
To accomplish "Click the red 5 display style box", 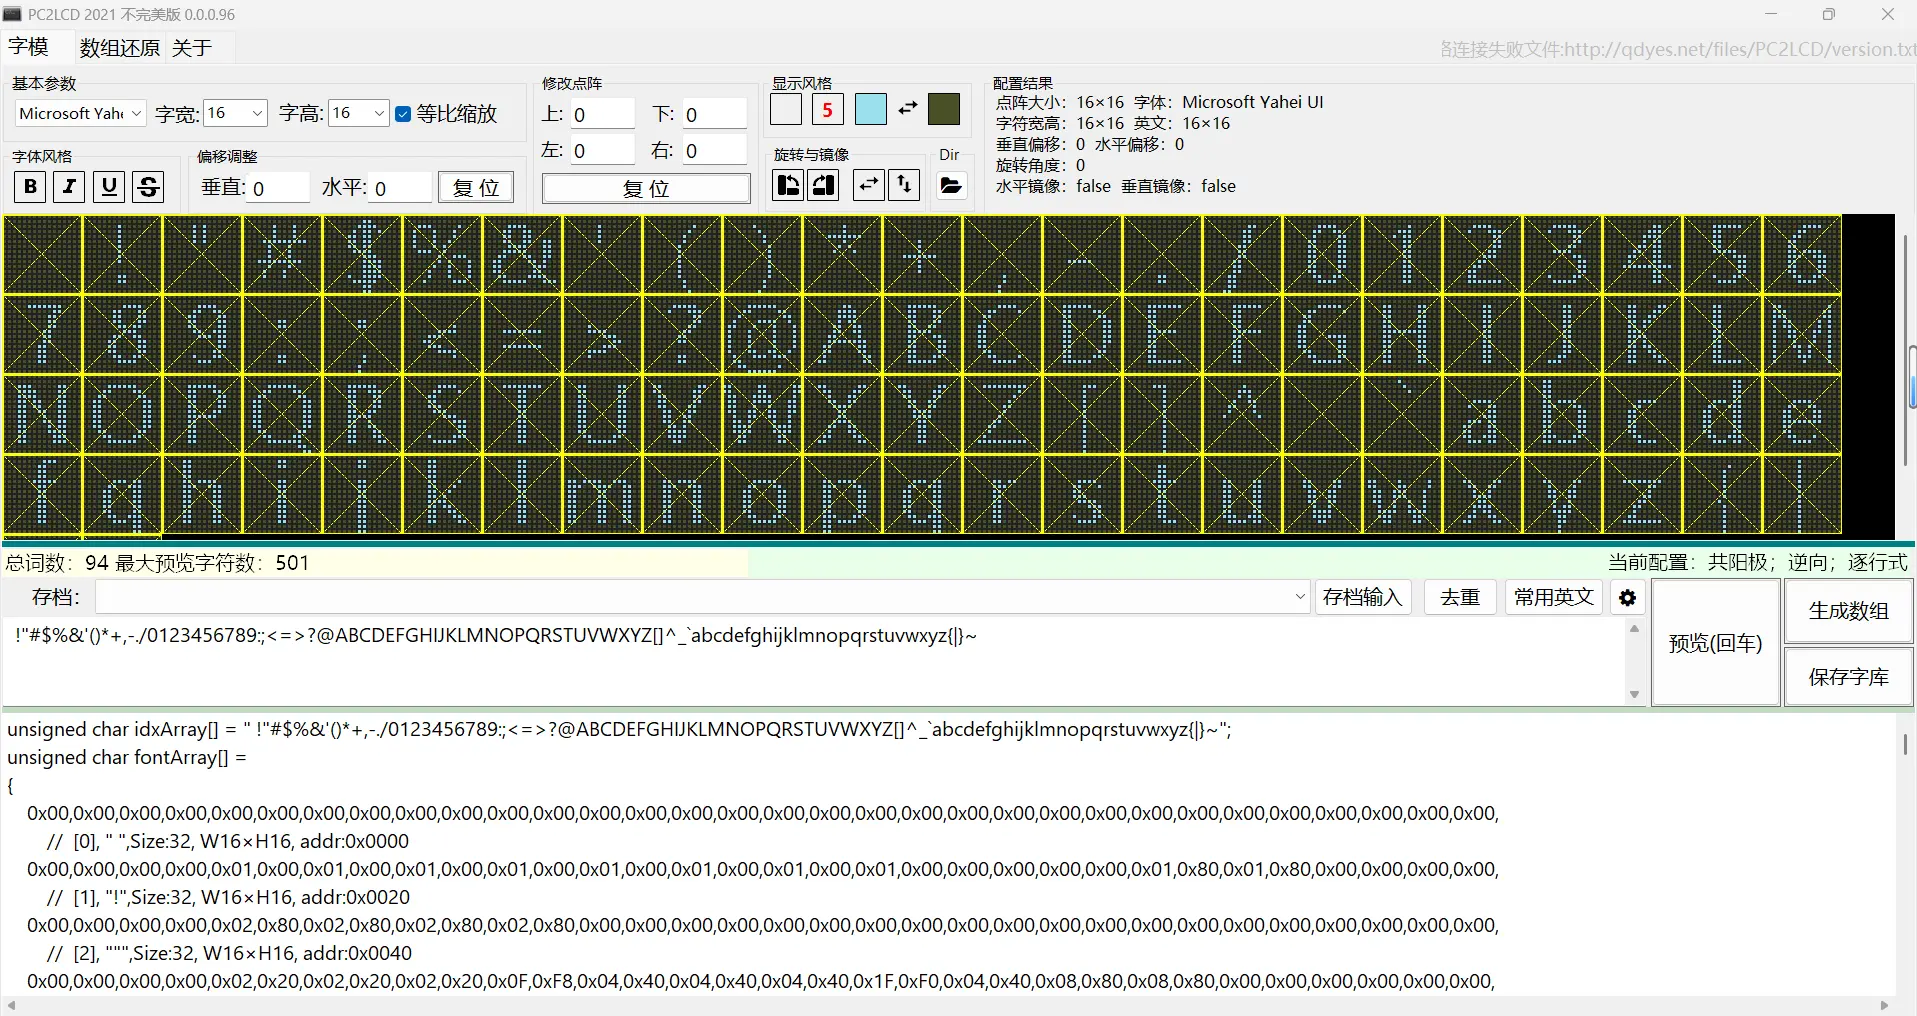I will coord(828,110).
